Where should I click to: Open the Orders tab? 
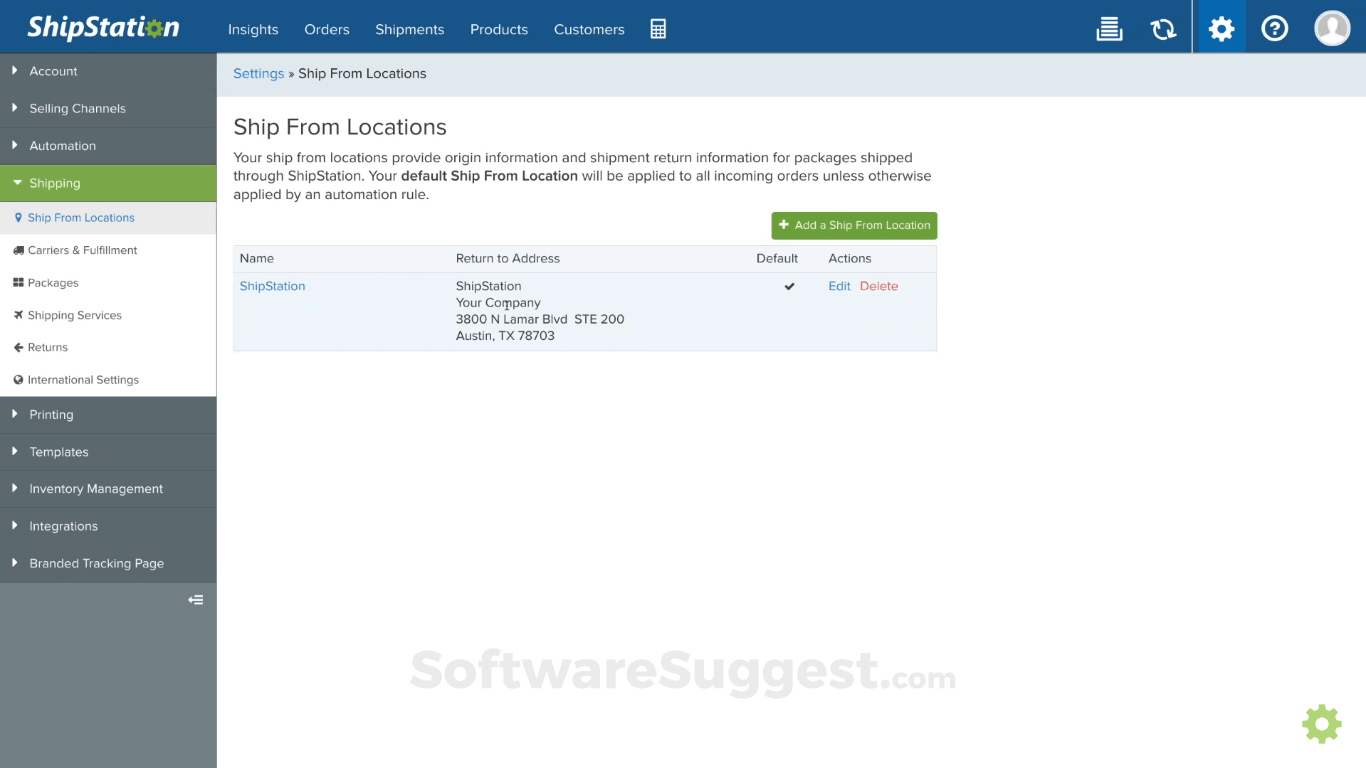(x=327, y=29)
